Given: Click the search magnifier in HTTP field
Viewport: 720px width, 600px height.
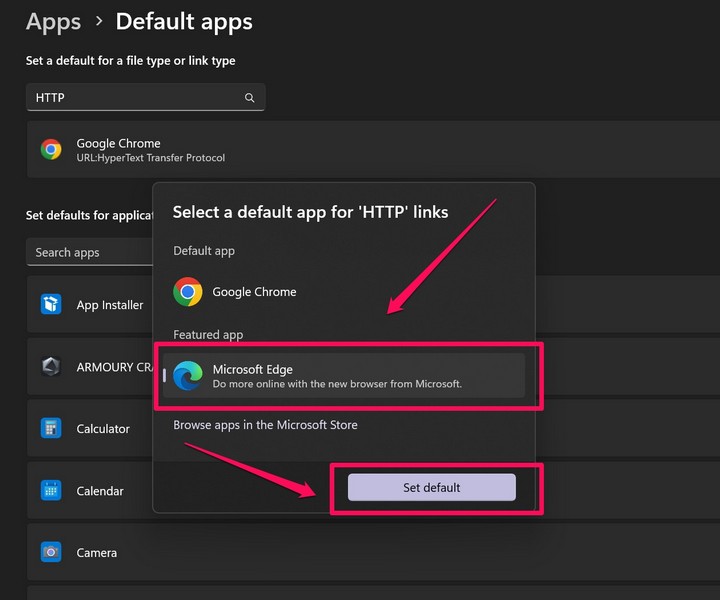Looking at the screenshot, I should point(250,98).
